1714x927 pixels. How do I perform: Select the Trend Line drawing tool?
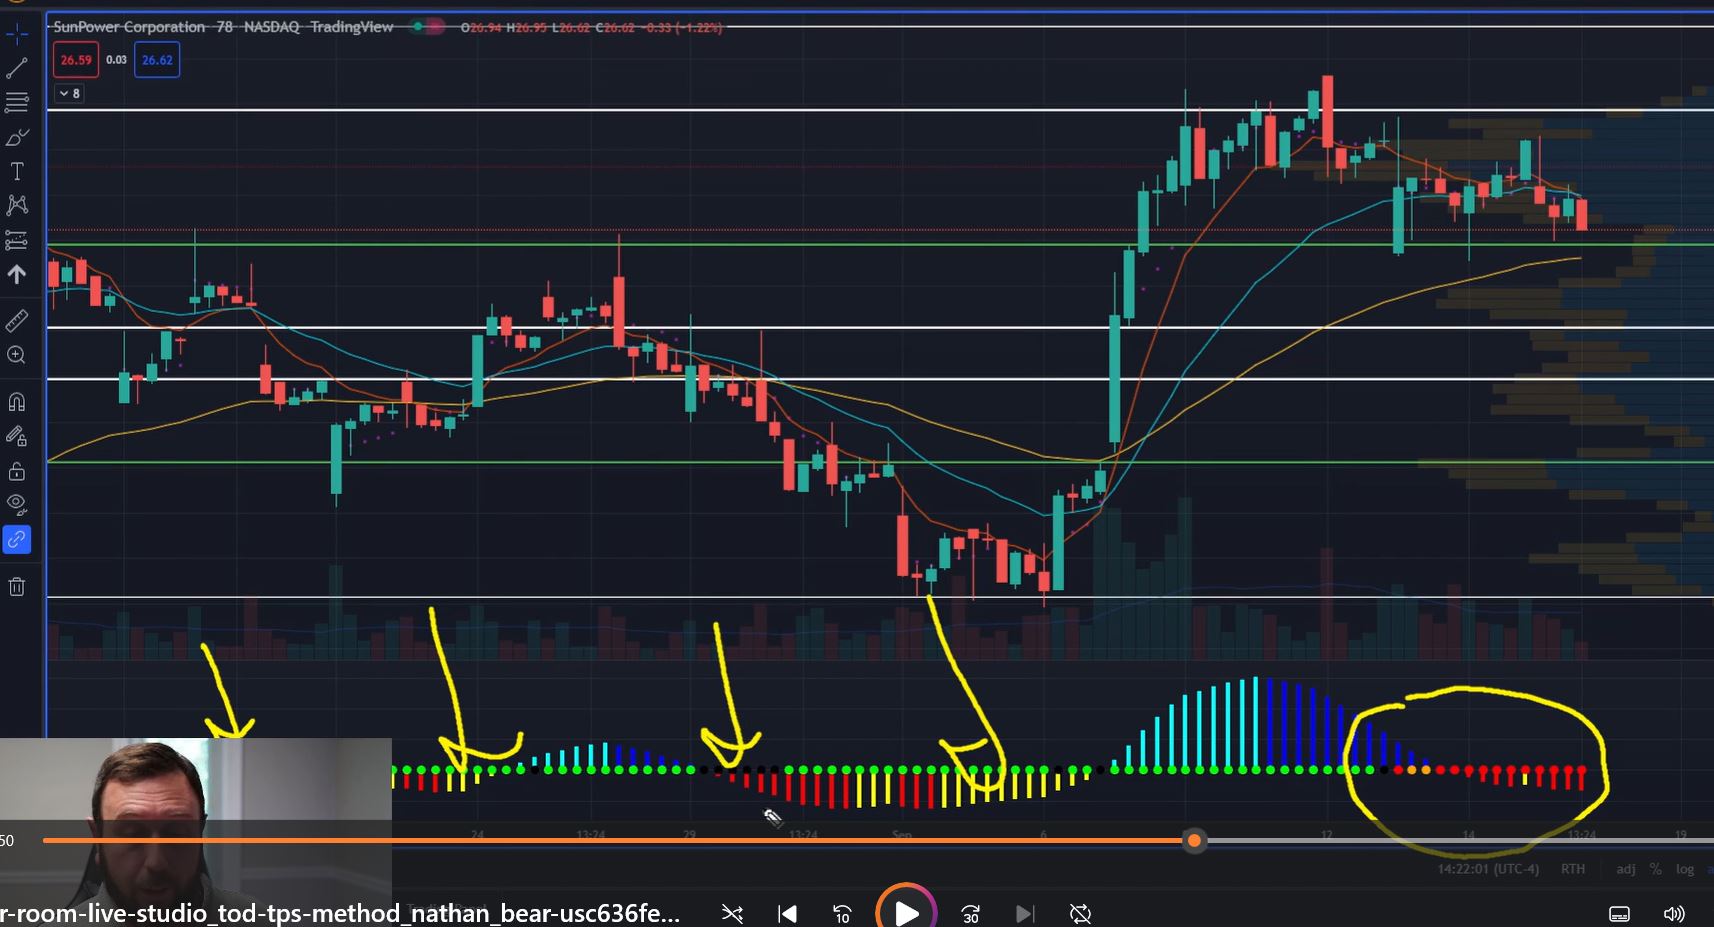[17, 67]
